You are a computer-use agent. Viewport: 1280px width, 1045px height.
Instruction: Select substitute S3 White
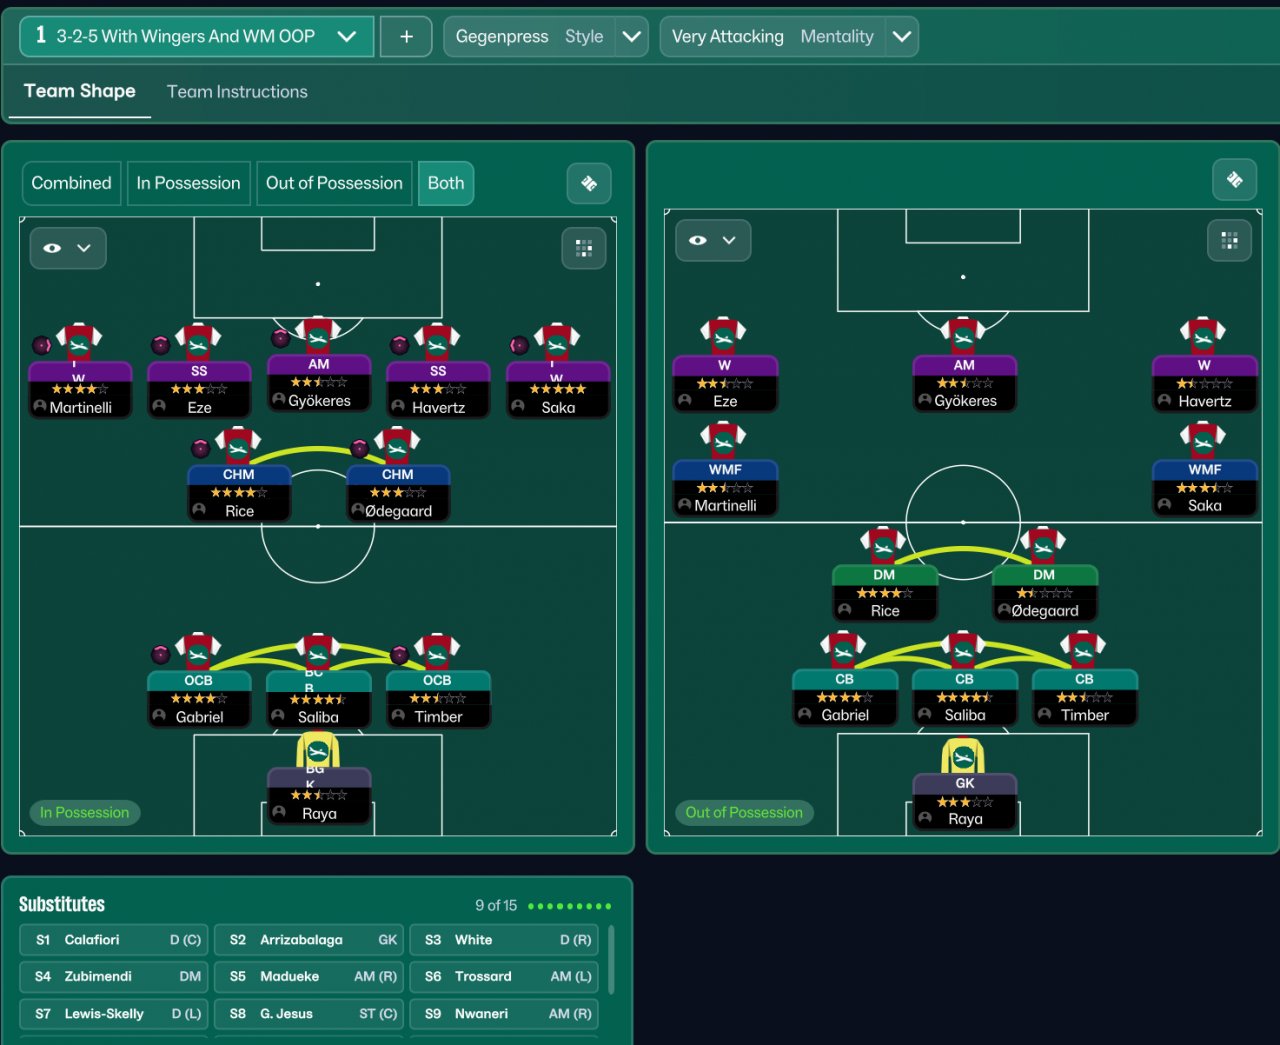(504, 940)
